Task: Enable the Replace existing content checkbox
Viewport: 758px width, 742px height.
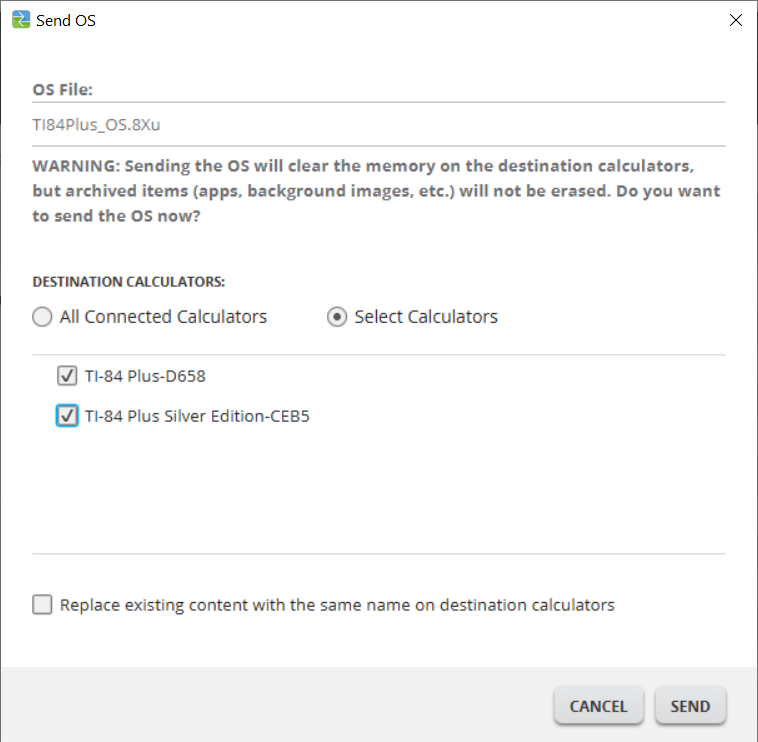Action: pyautogui.click(x=42, y=605)
